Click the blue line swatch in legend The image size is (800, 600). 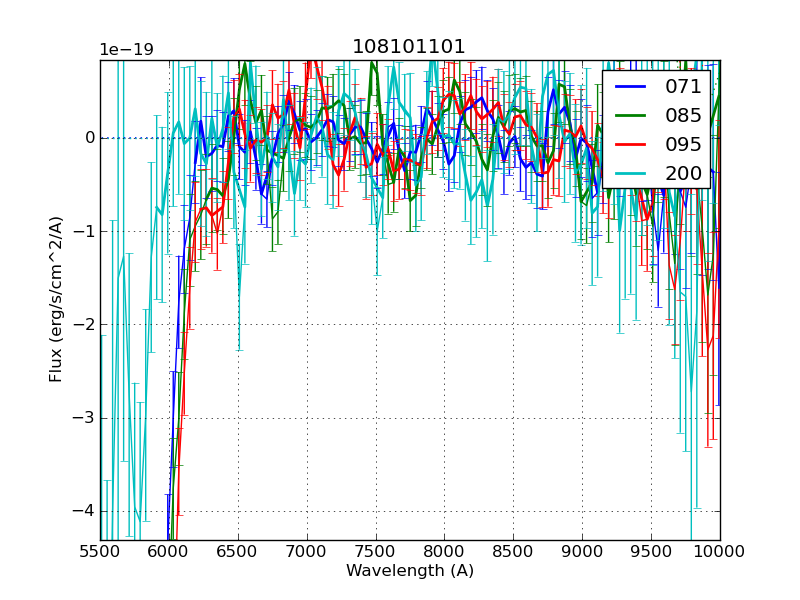[630, 87]
